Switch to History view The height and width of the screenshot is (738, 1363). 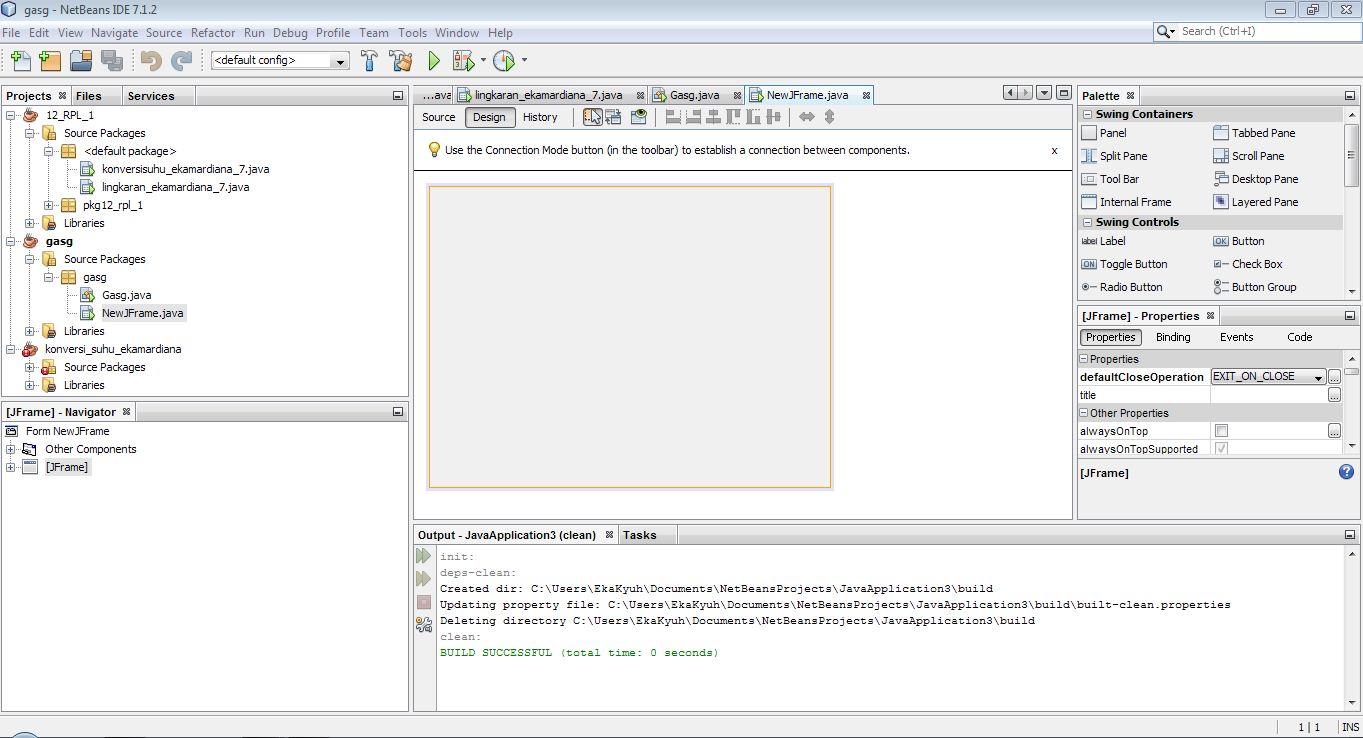(x=540, y=117)
